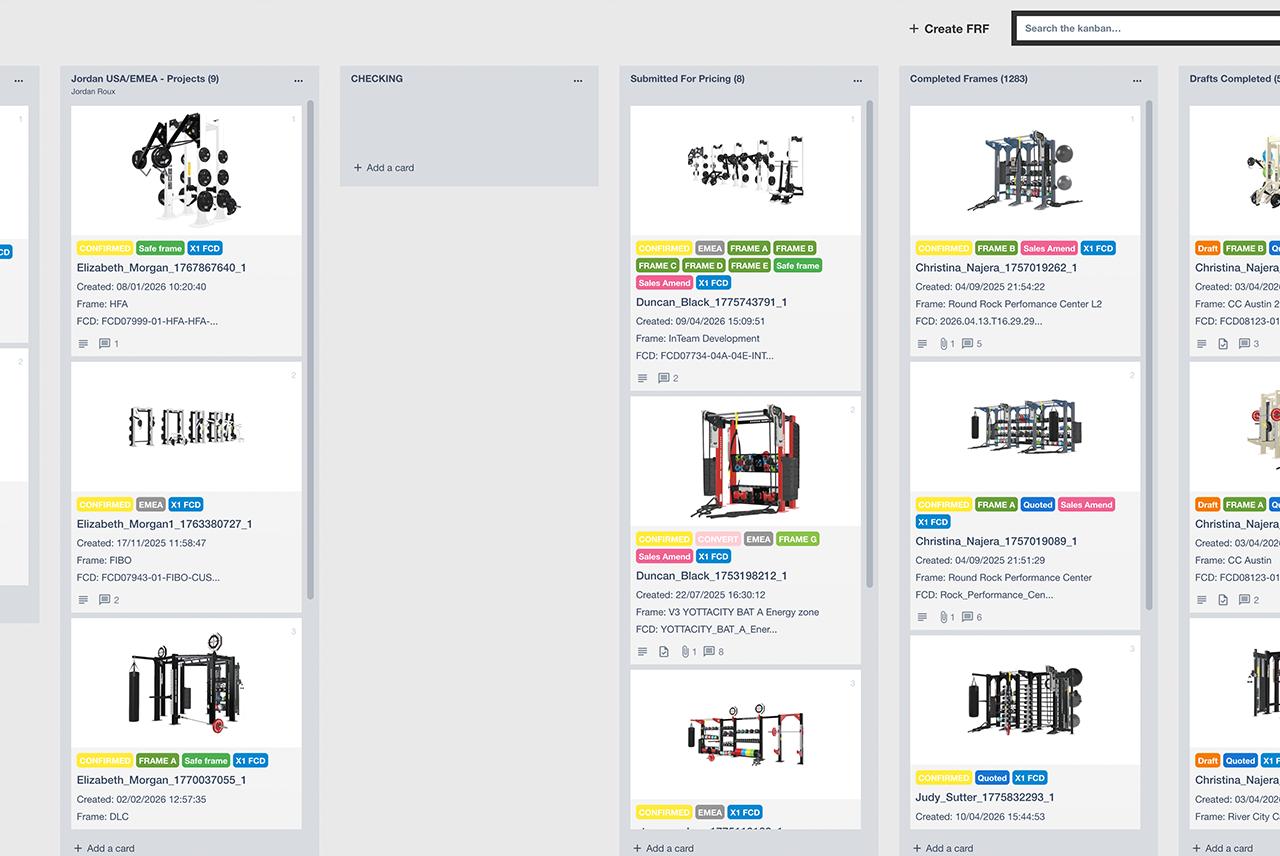Open the 5 comments icon on Christina_Najera_1757019262_1

(967, 344)
